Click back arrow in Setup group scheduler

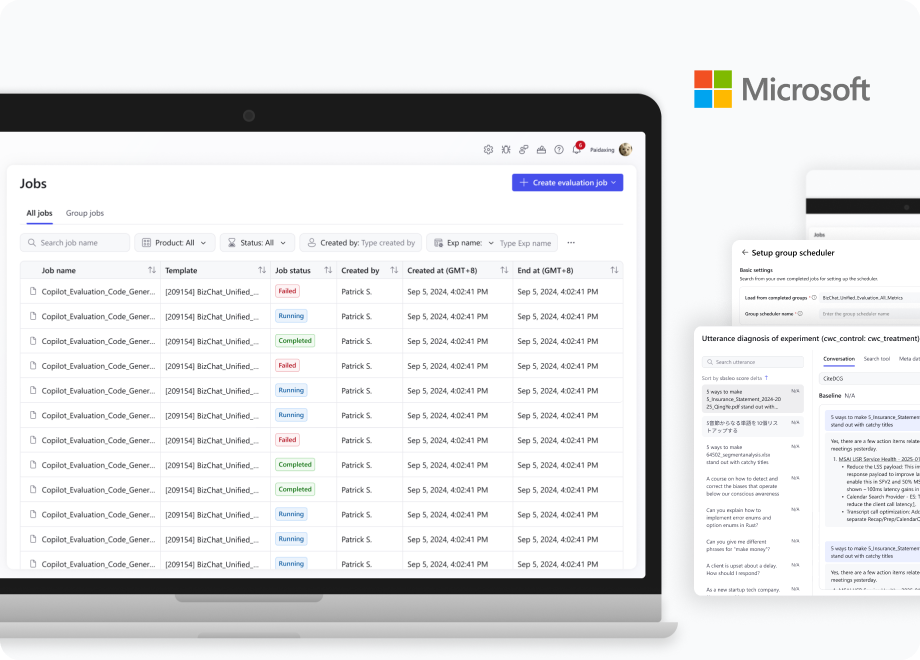[x=743, y=253]
